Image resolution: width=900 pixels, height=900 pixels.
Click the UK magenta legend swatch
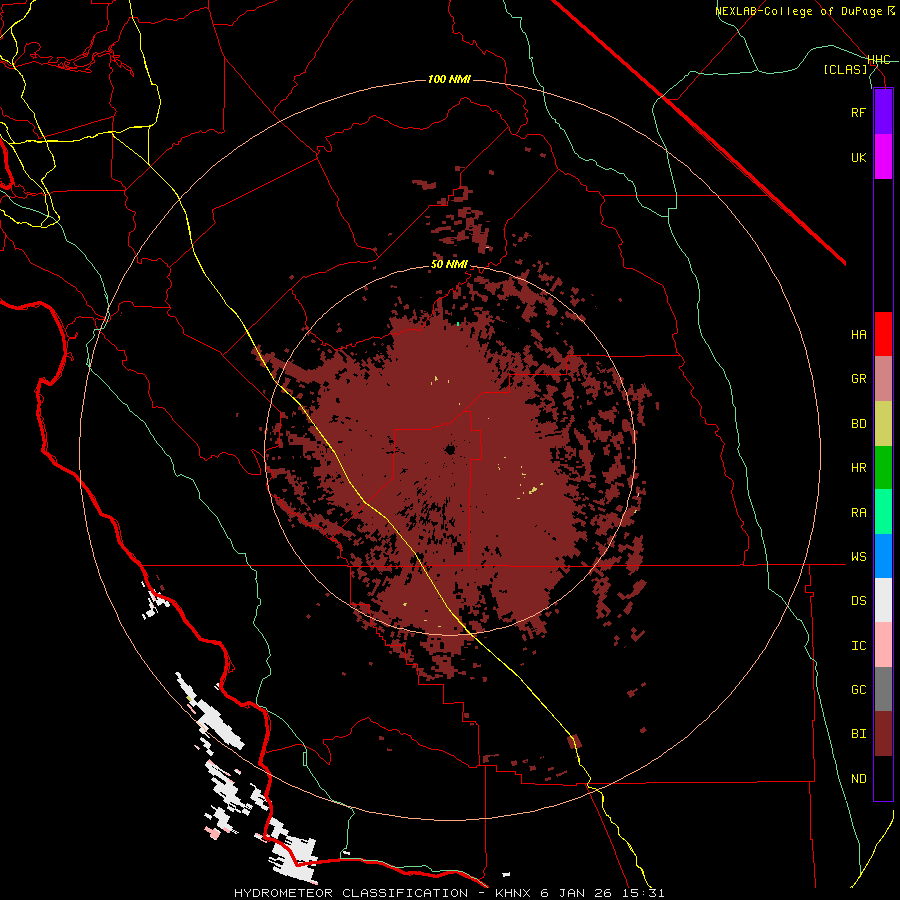(x=883, y=157)
